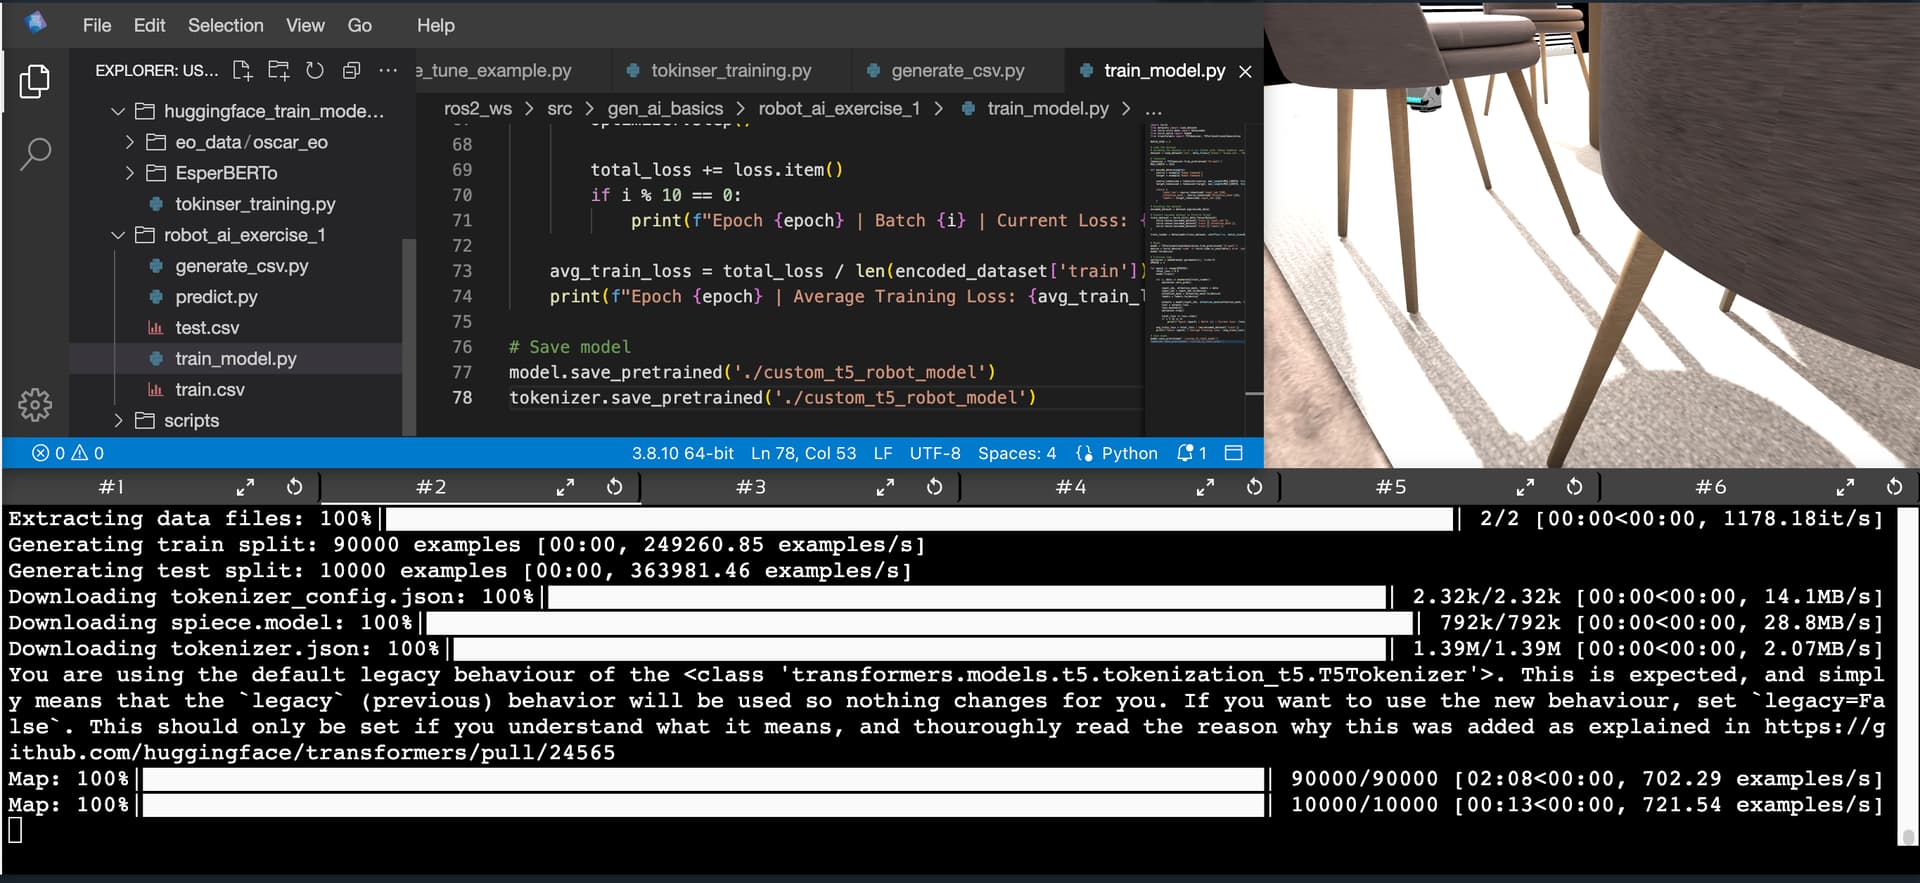Click the New File icon in Explorer
1920x883 pixels.
click(242, 70)
